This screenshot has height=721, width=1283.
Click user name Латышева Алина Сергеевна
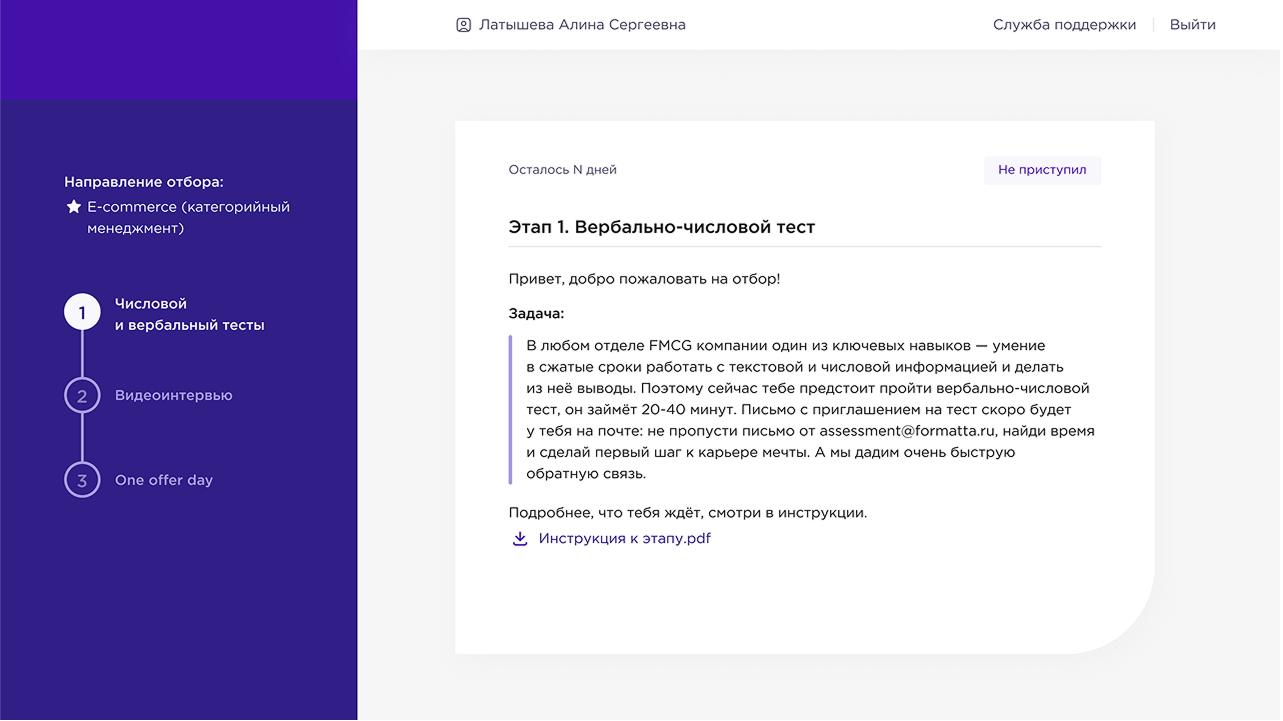tap(582, 25)
